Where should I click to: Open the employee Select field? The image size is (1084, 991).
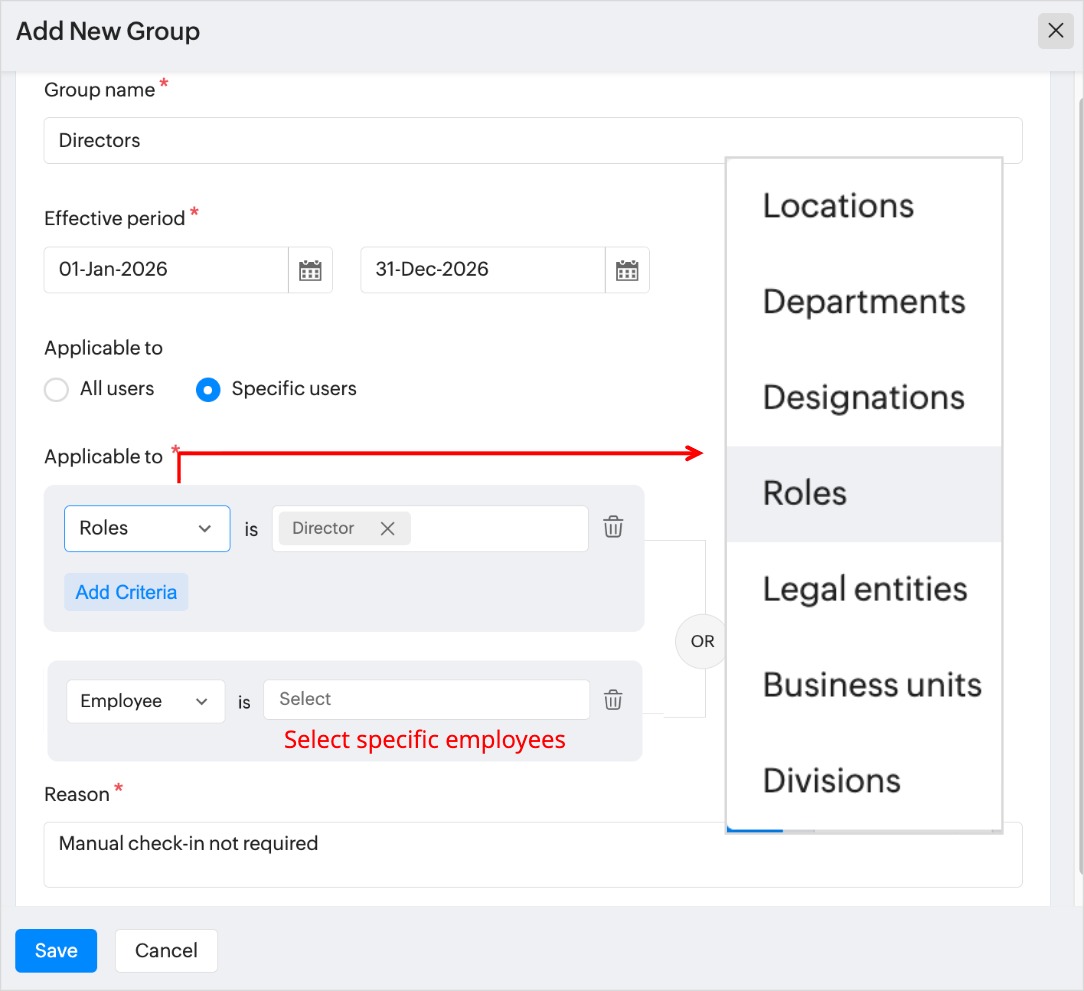pyautogui.click(x=426, y=700)
